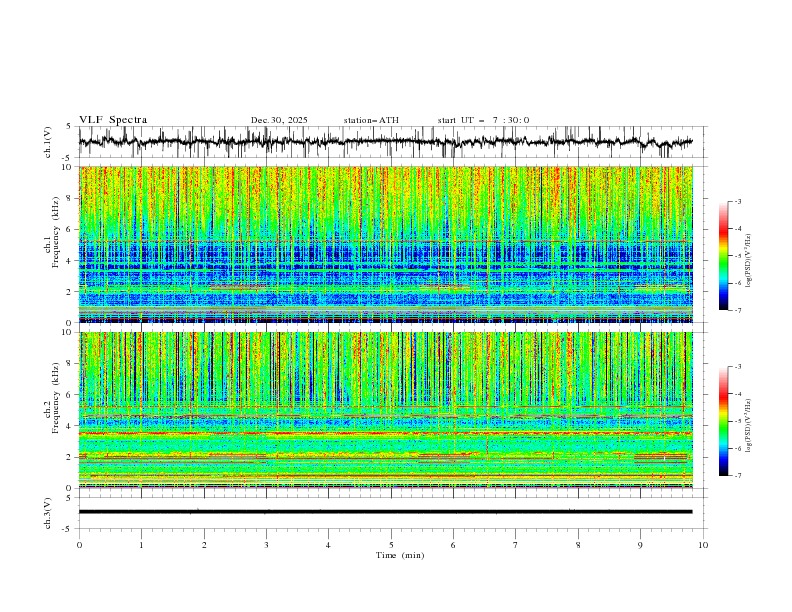Click time axis tick label '2'
The height and width of the screenshot is (612, 792).
tap(204, 545)
